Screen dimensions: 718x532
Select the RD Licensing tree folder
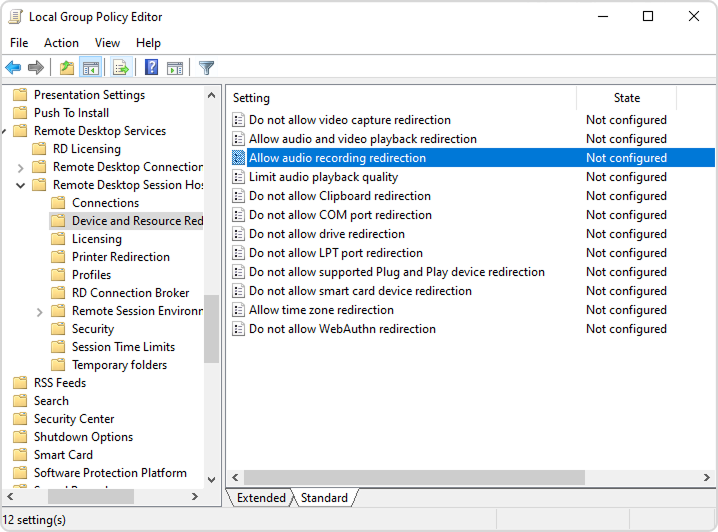[87, 149]
